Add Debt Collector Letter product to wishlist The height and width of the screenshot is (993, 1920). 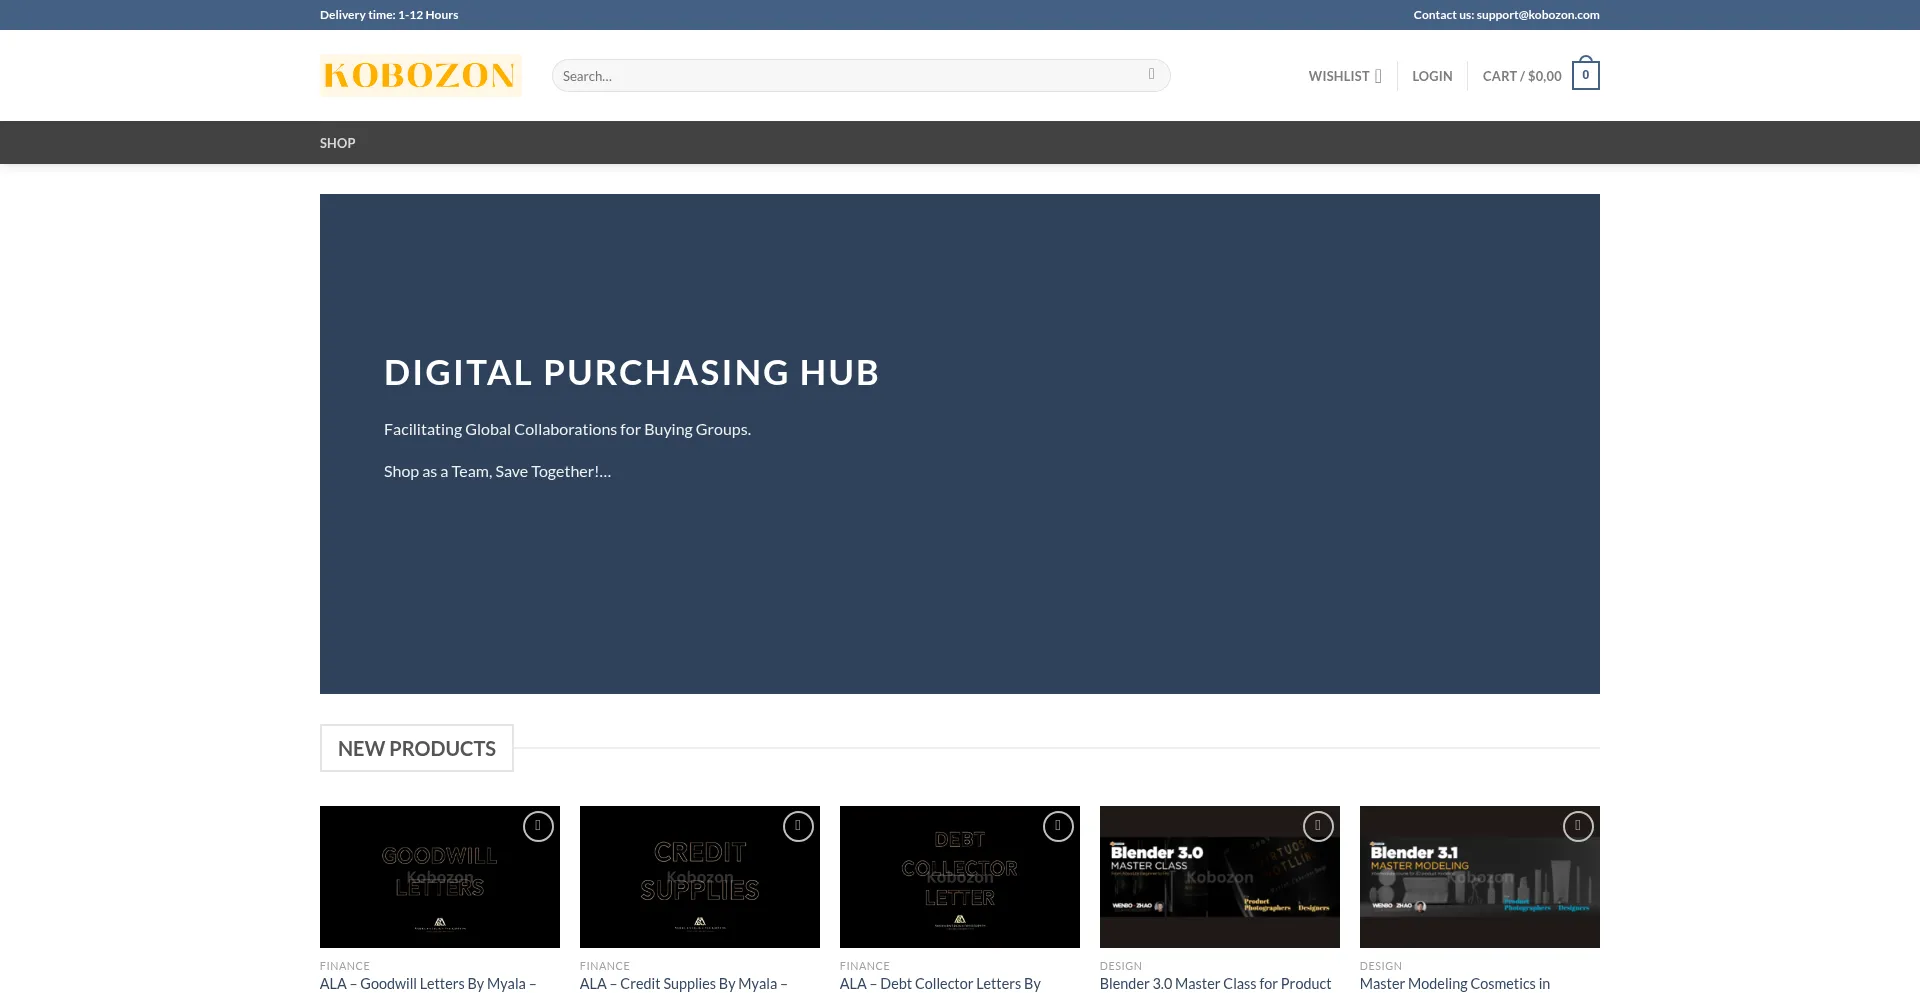(1058, 827)
